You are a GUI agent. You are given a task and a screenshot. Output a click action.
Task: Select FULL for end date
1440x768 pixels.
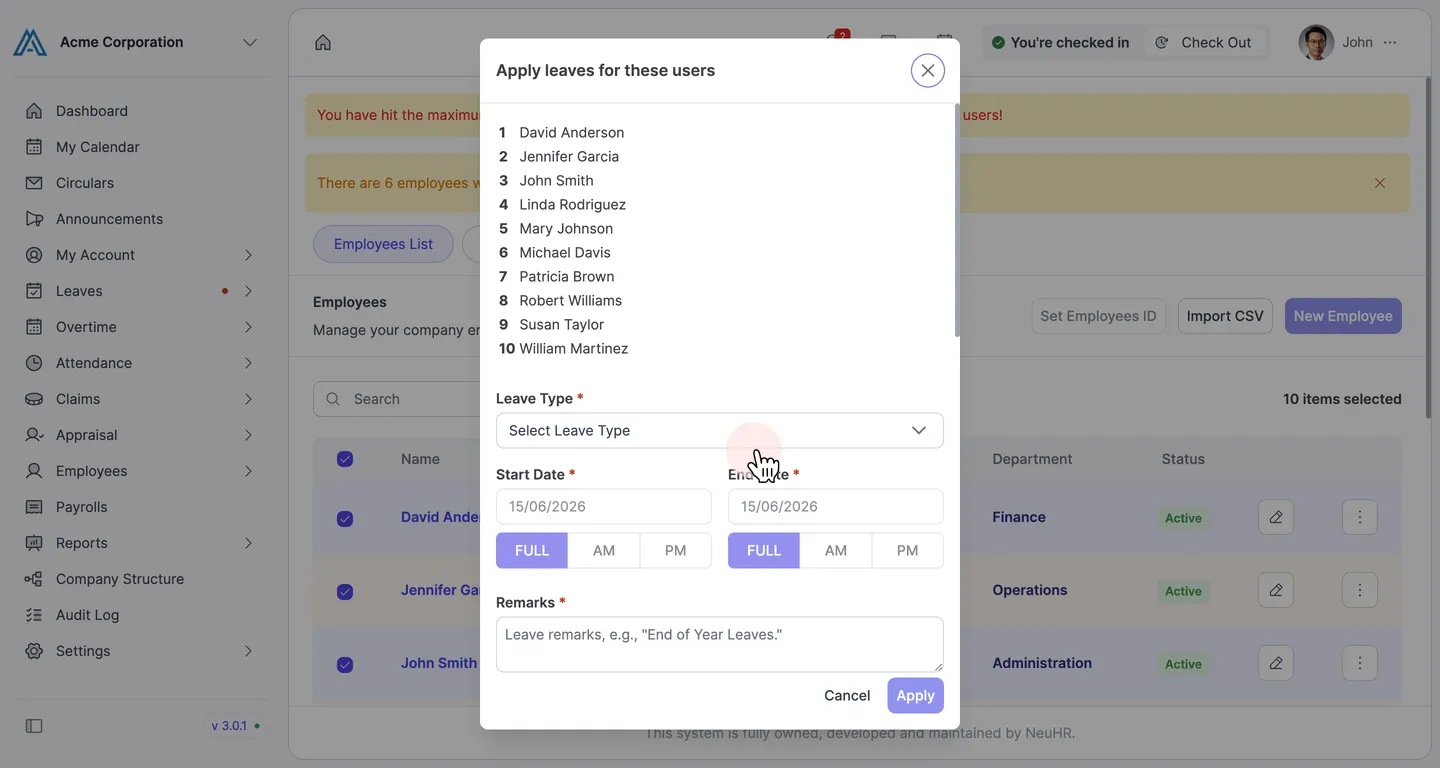764,551
